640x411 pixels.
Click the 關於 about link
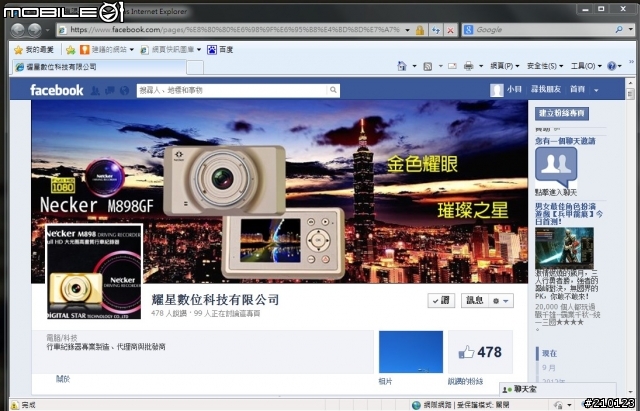(63, 379)
